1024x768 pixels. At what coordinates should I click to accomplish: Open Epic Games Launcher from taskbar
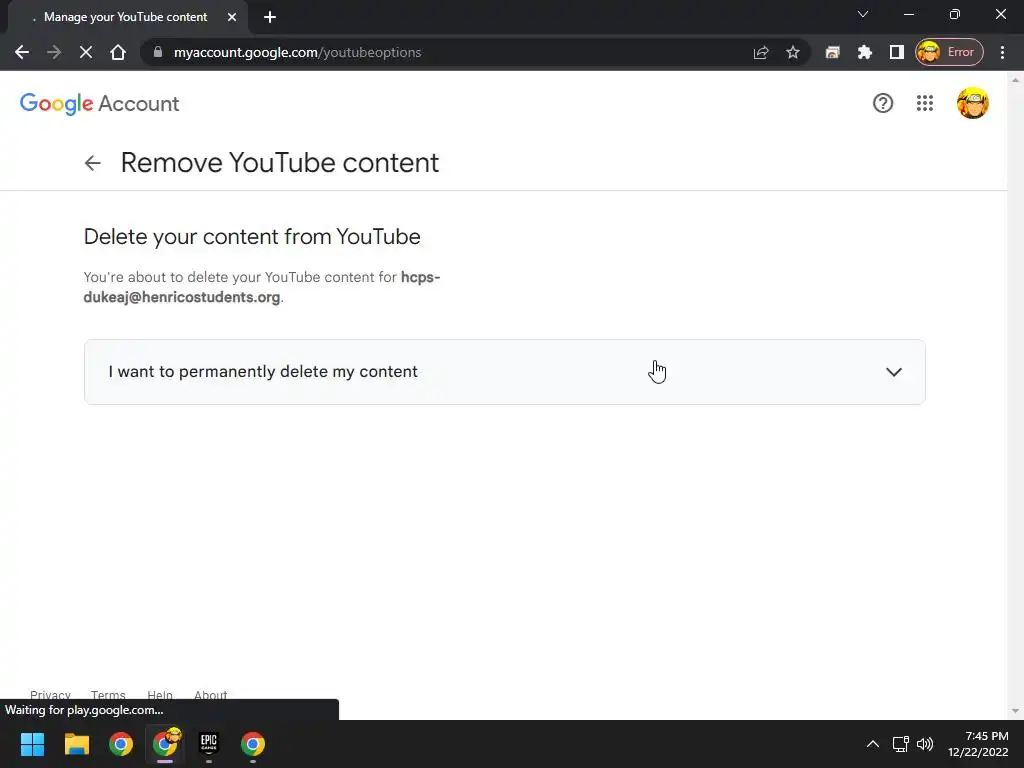pos(209,744)
